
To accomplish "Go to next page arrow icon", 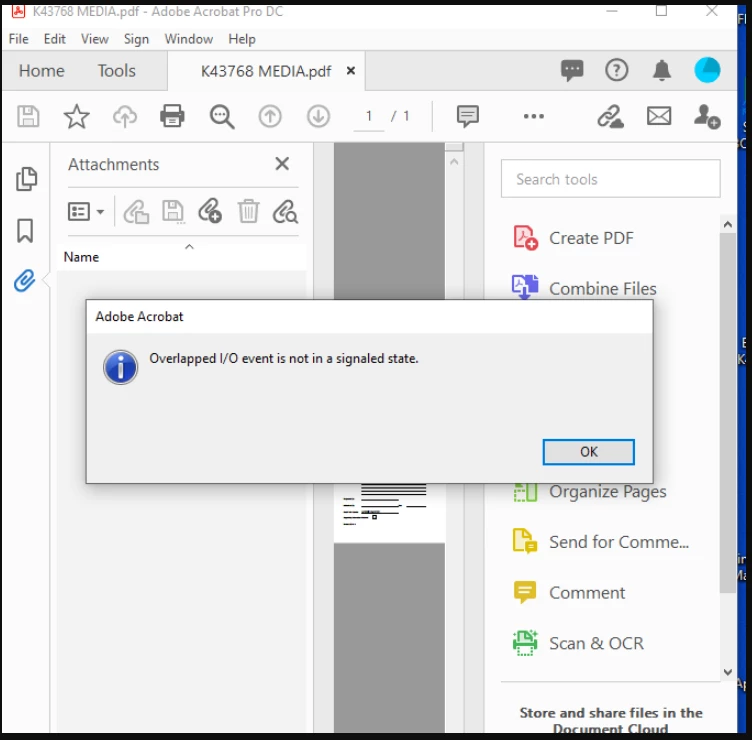I will [x=318, y=117].
